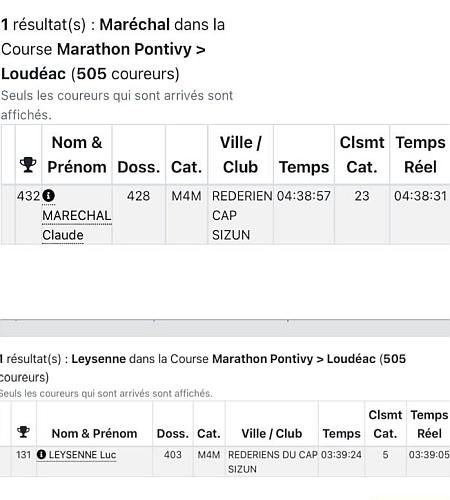Image resolution: width=450 pixels, height=500 pixels.
Task: Open the info icon next to MARECHAL Claude
Action: pyautogui.click(x=49, y=195)
